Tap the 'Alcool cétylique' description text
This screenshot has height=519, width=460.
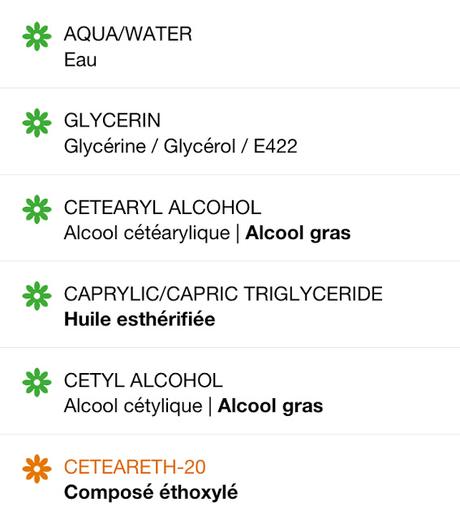133,406
